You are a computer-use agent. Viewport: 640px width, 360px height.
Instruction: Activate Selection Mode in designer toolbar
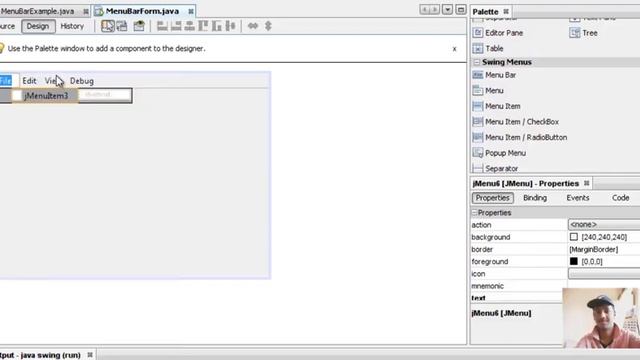(x=108, y=26)
